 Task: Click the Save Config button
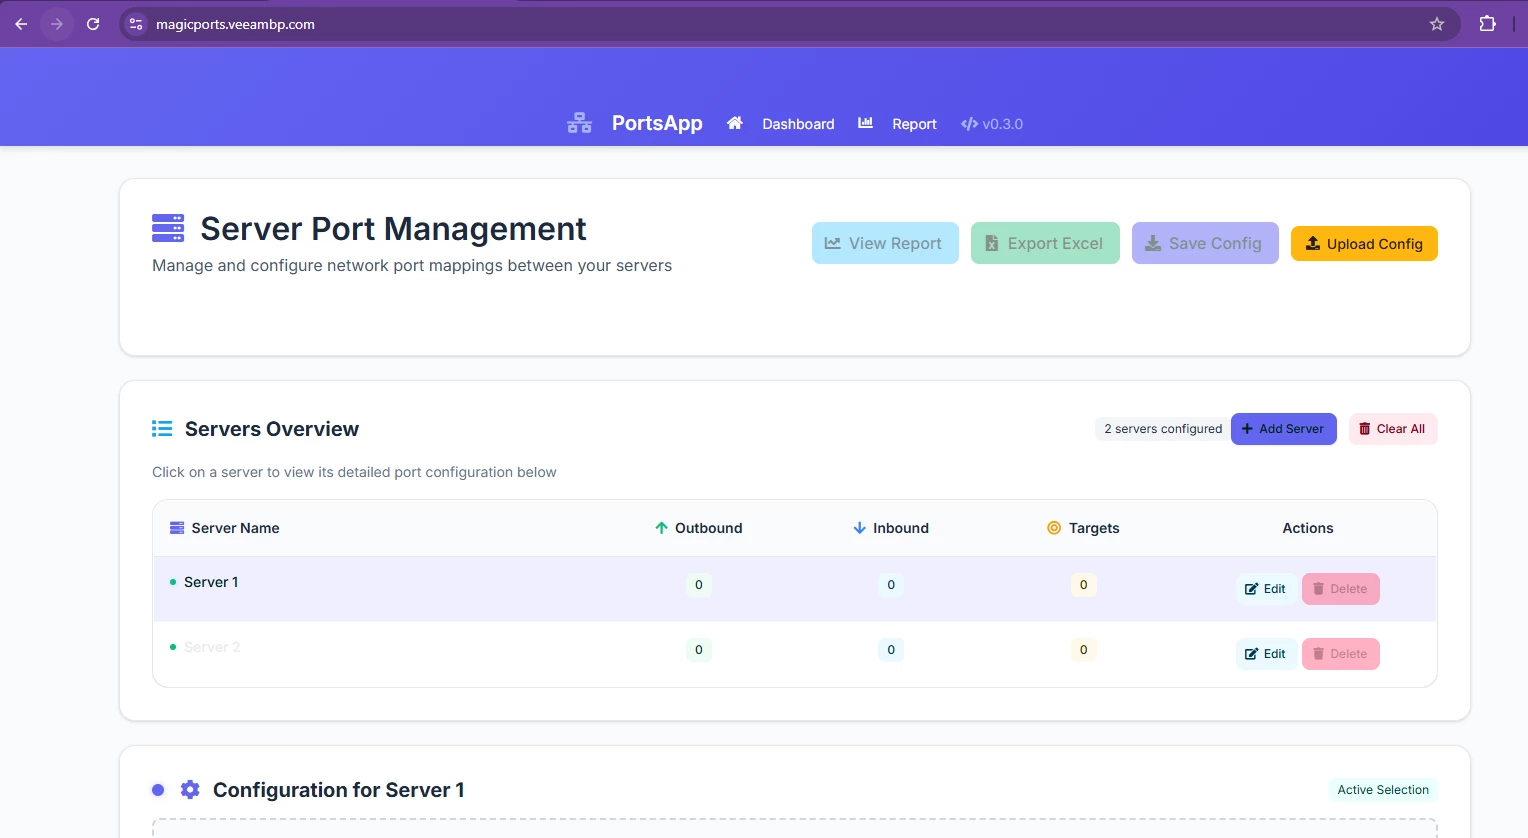(1205, 243)
